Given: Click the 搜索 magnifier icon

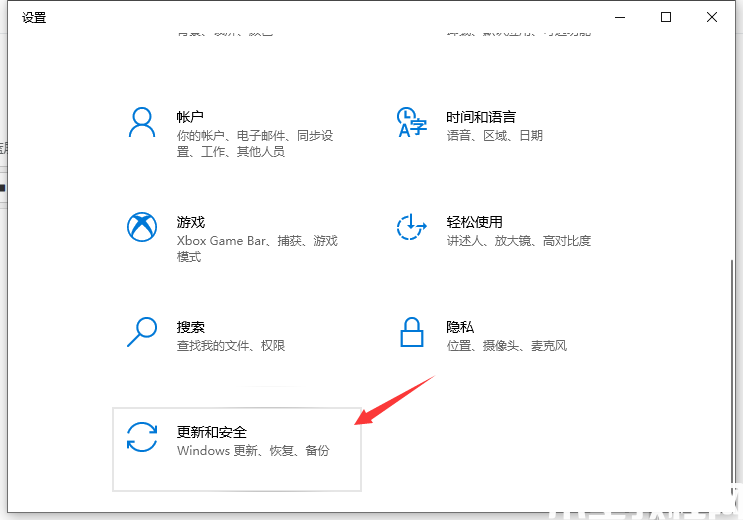Looking at the screenshot, I should (142, 332).
